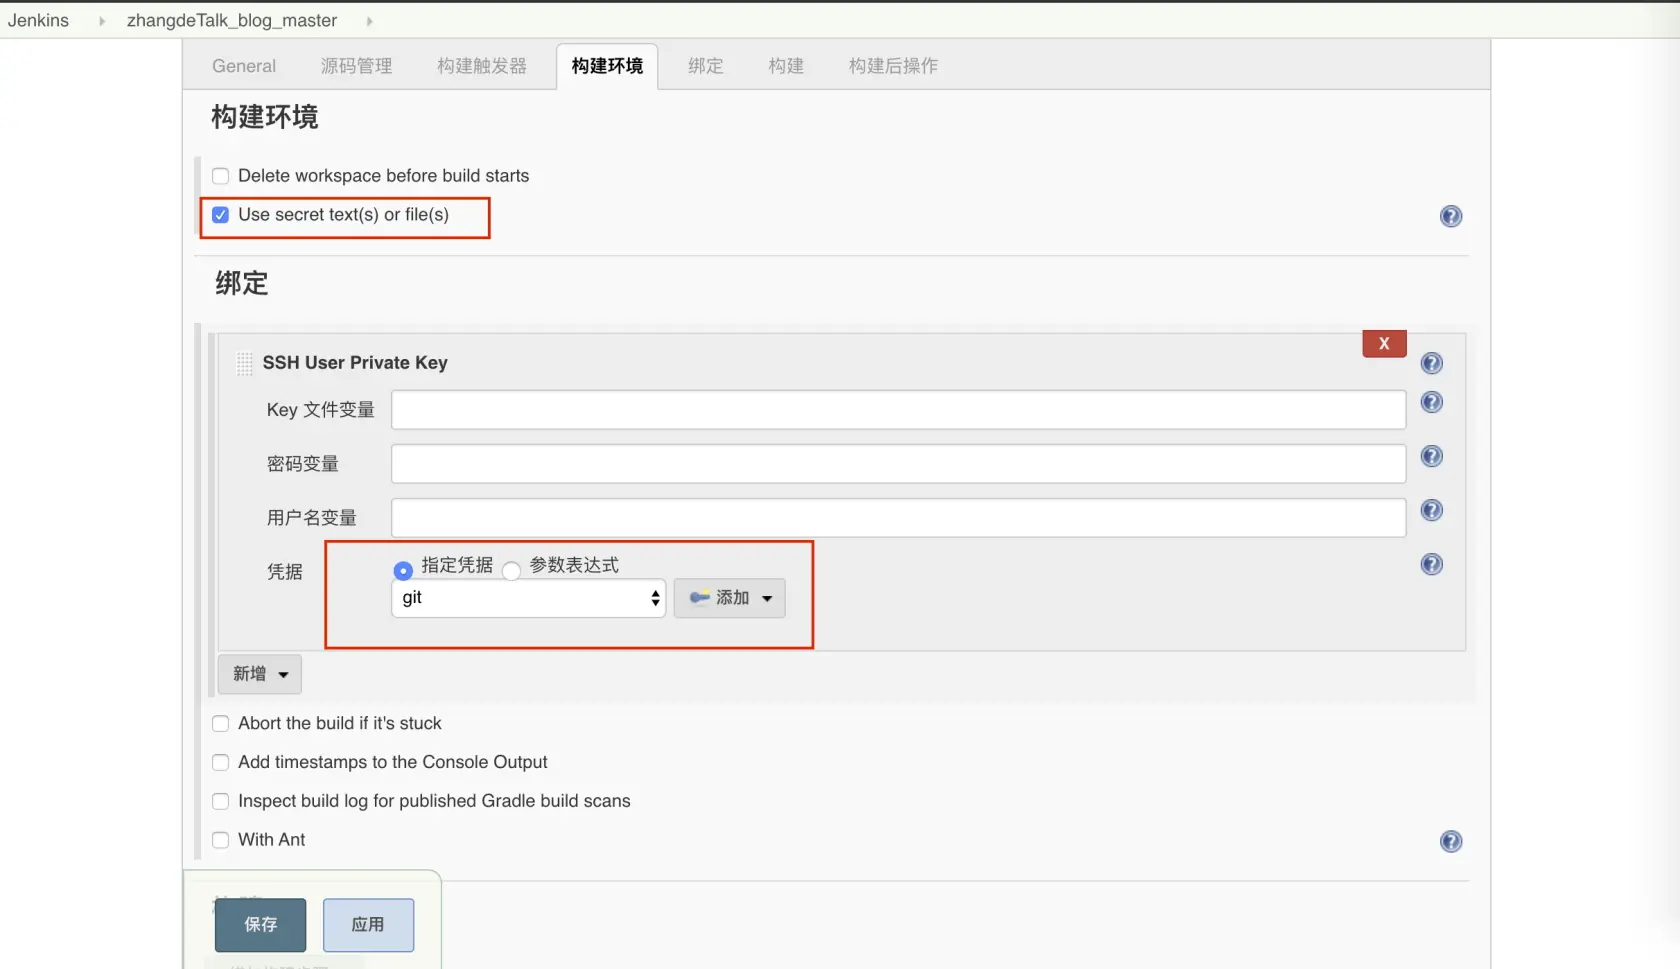
Task: Open the 新增 dropdown menu
Action: tap(259, 674)
